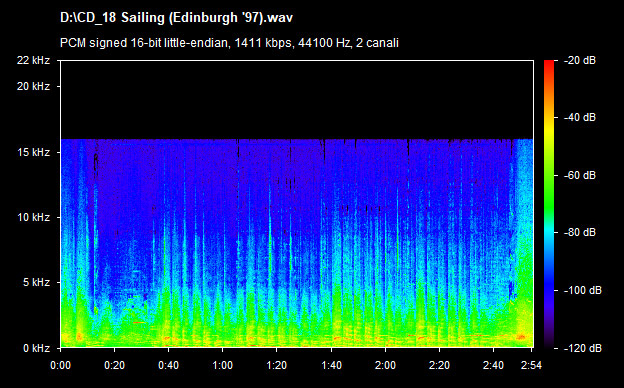Click the '5 kHz' frequency axis label
Screen dimensions: 624x388
coord(36,283)
